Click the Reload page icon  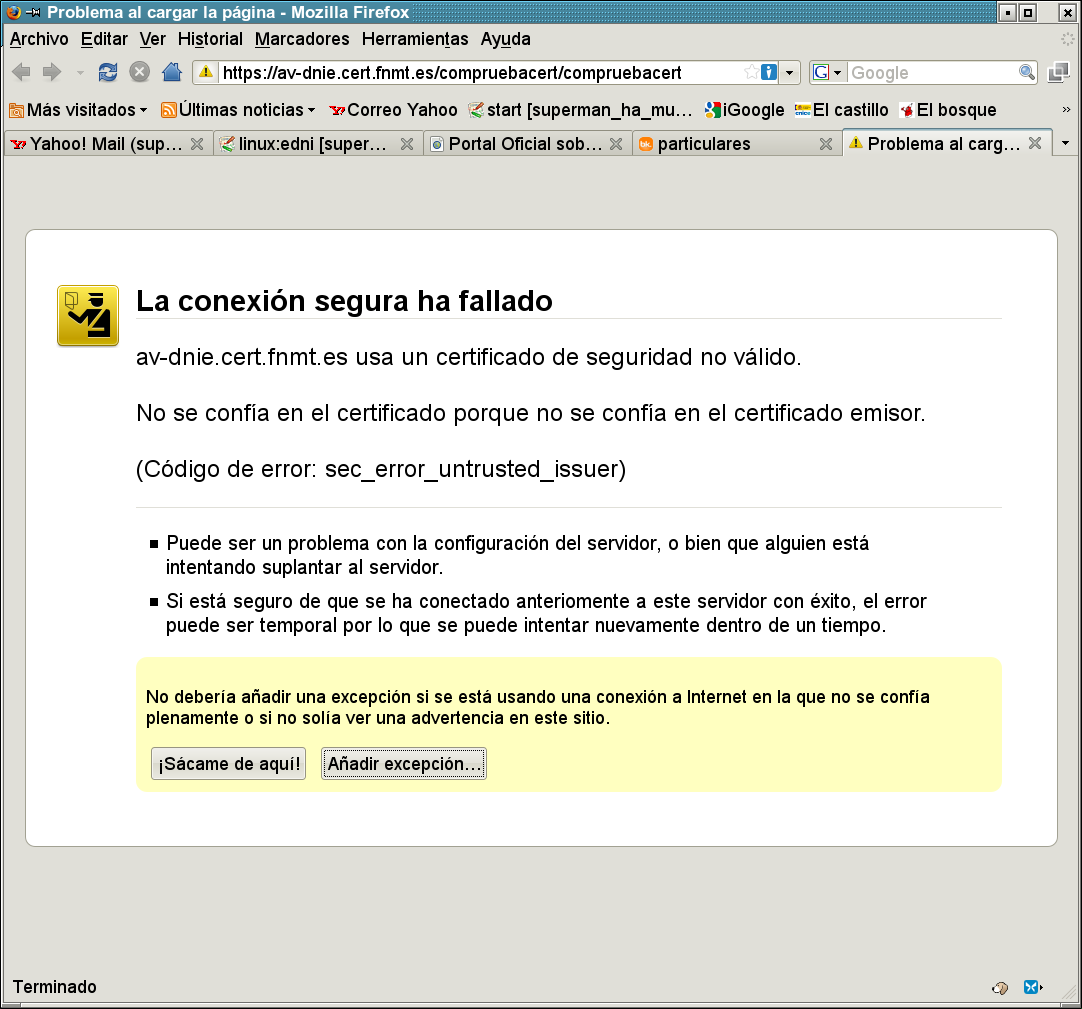108,72
